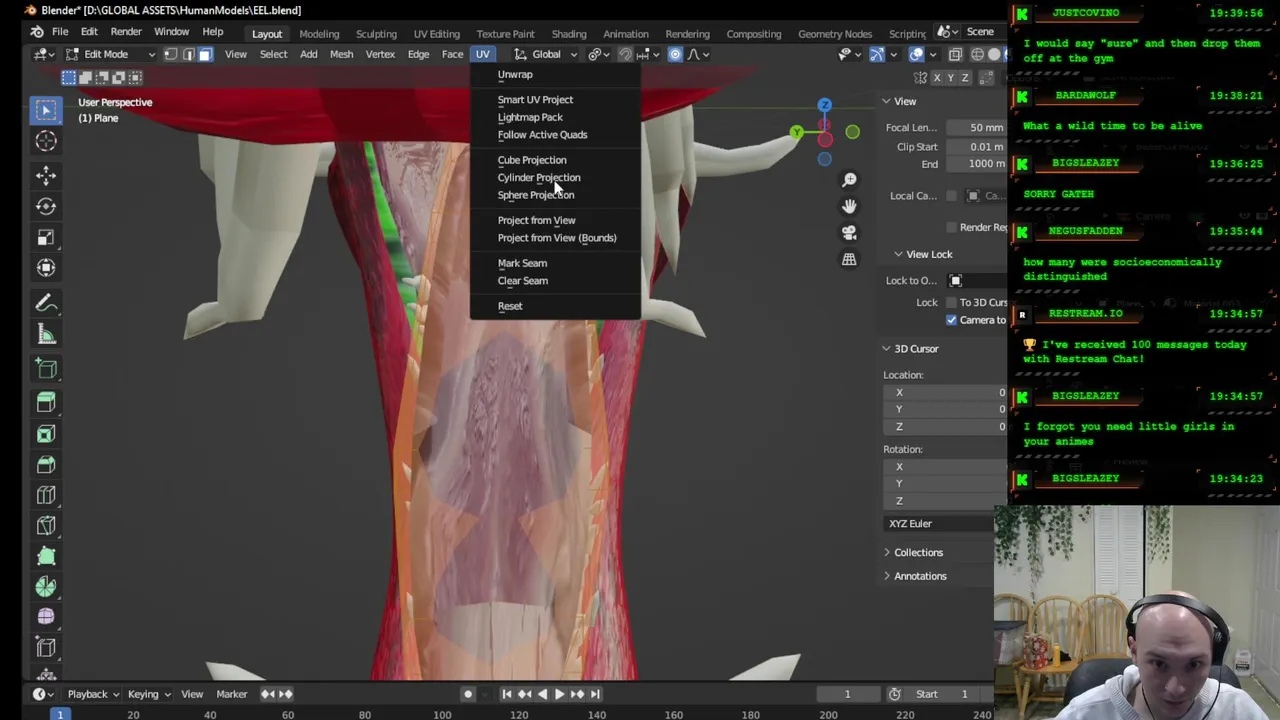
Task: Activate the 3D Cursor tool
Action: [46, 141]
